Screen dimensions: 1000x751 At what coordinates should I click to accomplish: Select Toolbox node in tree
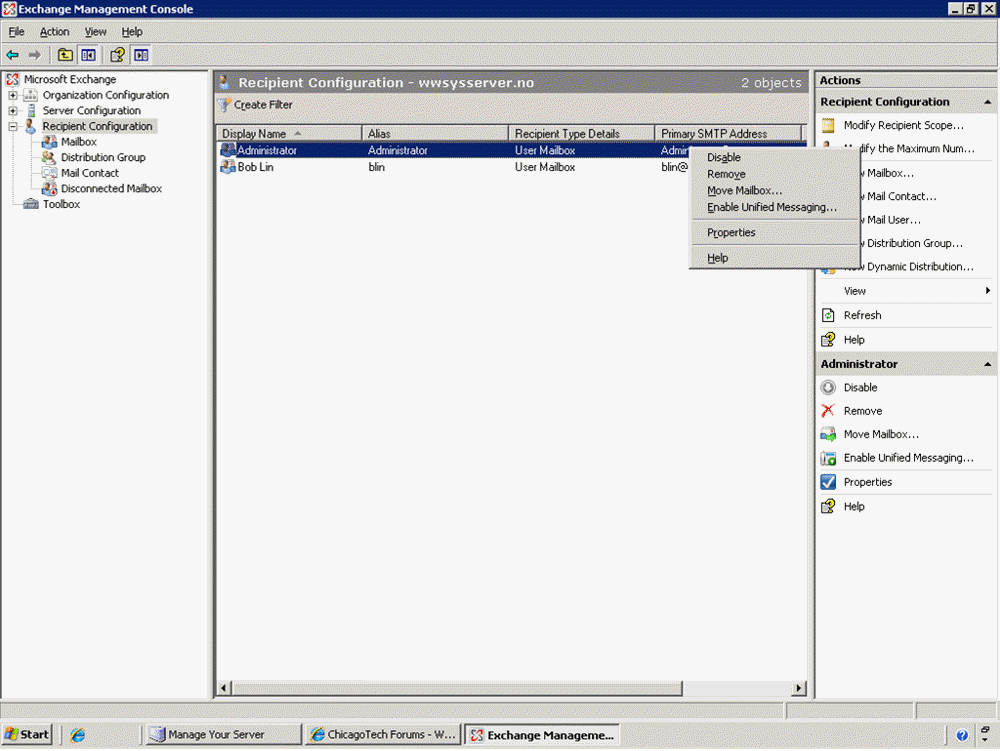(x=61, y=204)
